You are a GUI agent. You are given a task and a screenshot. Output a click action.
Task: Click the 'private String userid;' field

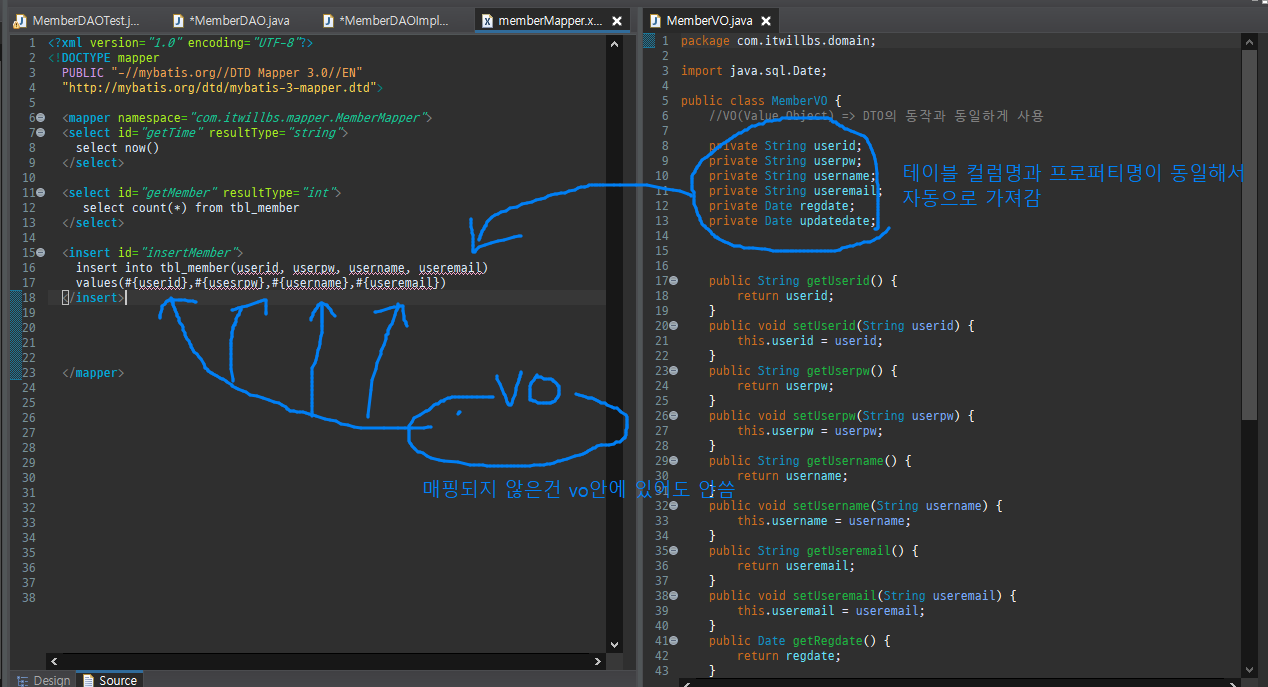785,146
